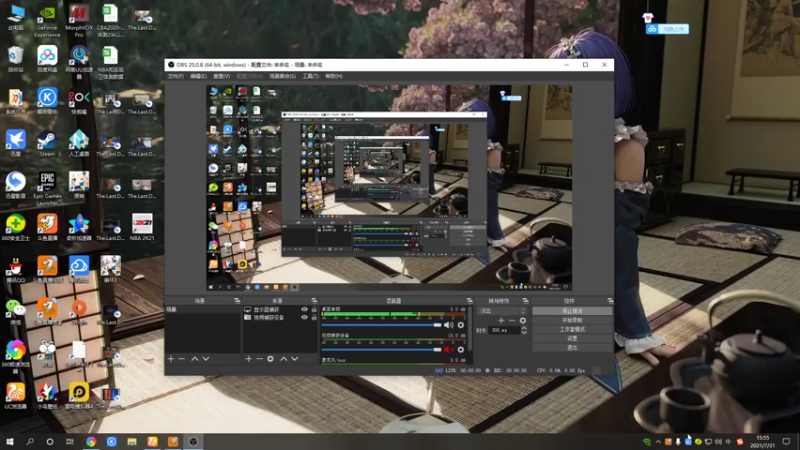Decrease transition duration with the down arrow
This screenshot has width=800, height=450.
point(524,333)
